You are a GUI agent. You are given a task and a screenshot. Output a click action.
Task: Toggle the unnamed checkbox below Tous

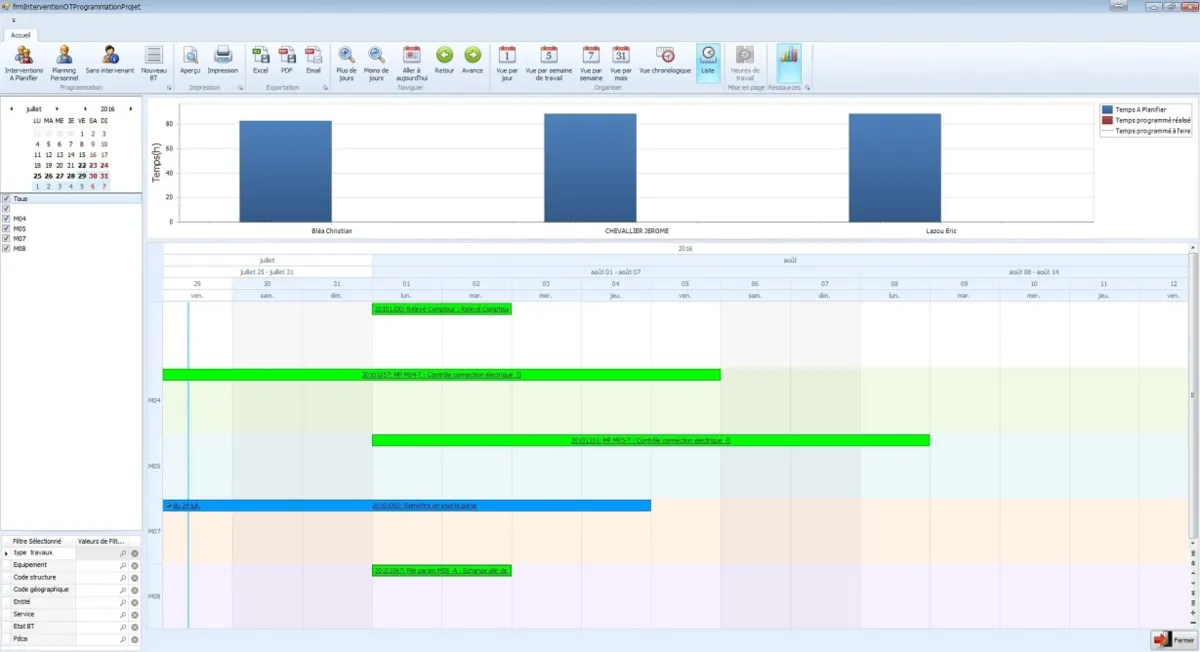(x=6, y=208)
